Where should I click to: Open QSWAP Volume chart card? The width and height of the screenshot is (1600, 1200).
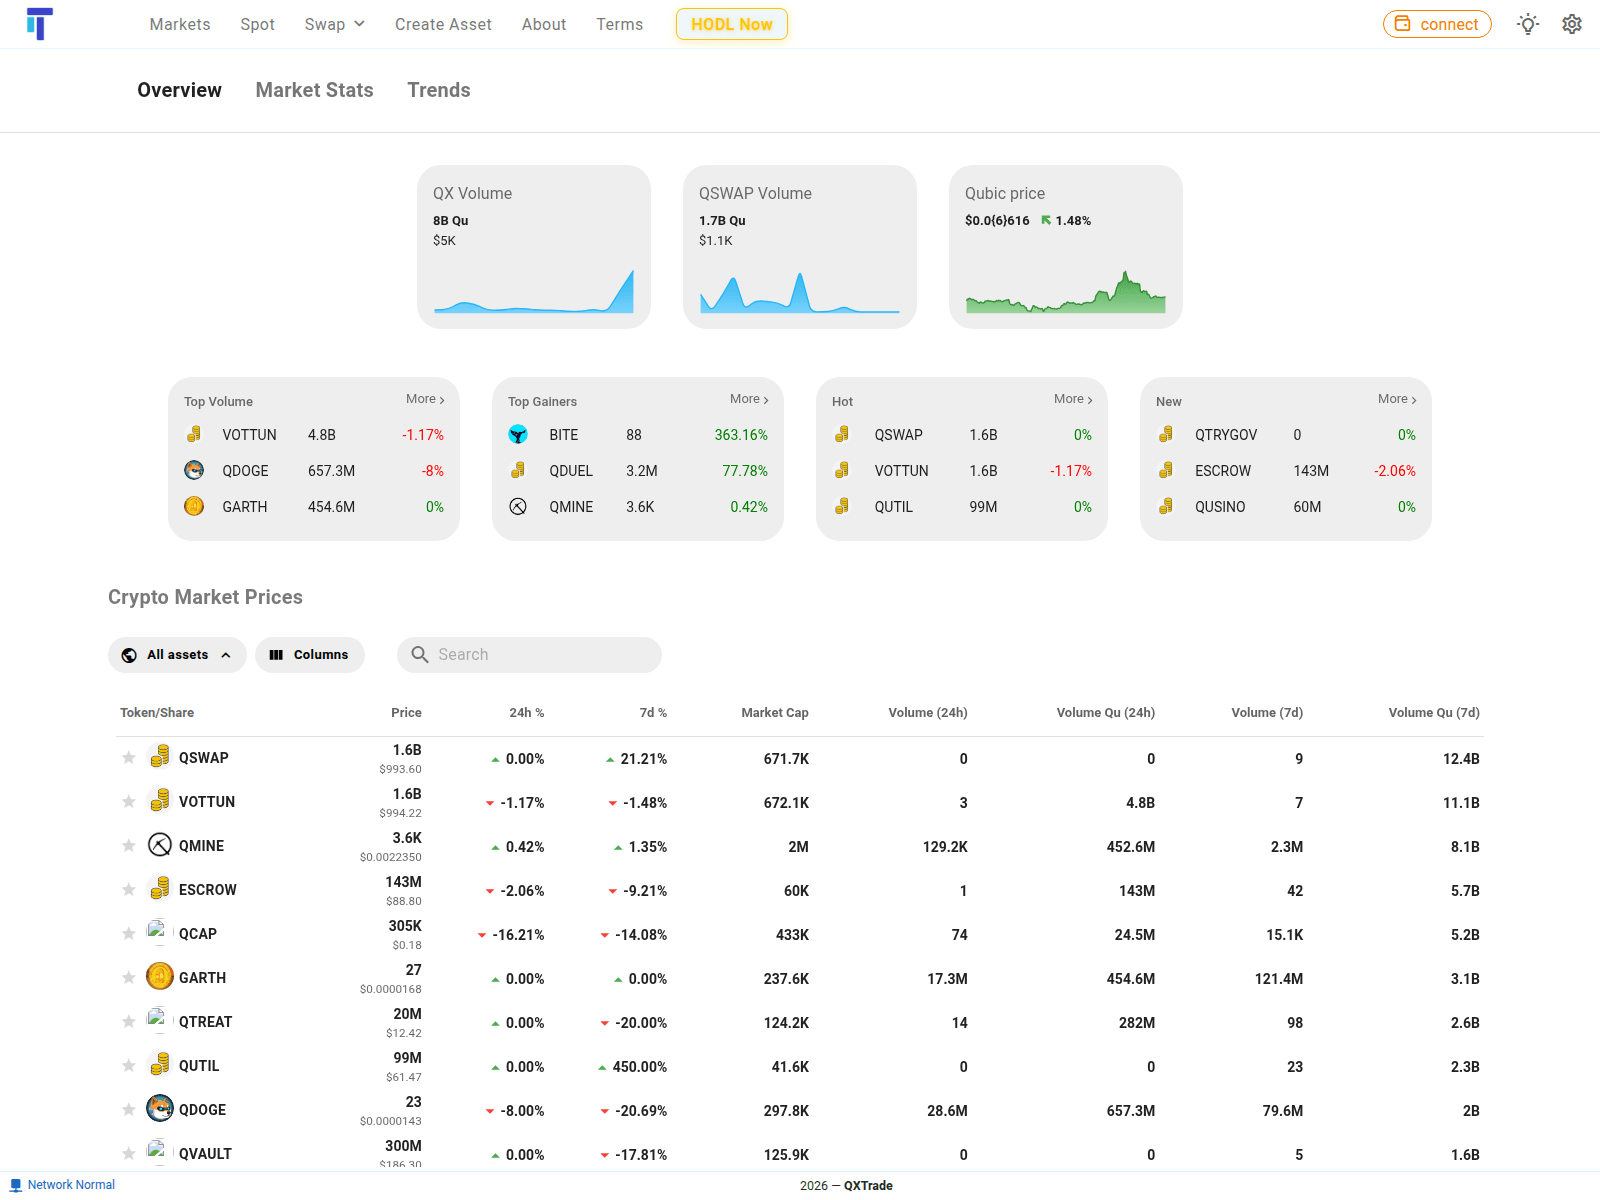[800, 247]
